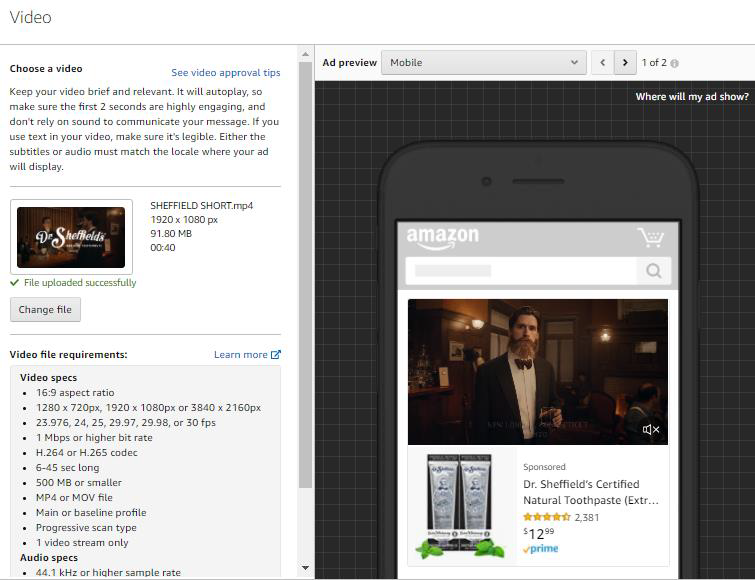Click the Change file button
Viewport: 755px width, 580px height.
tap(45, 309)
